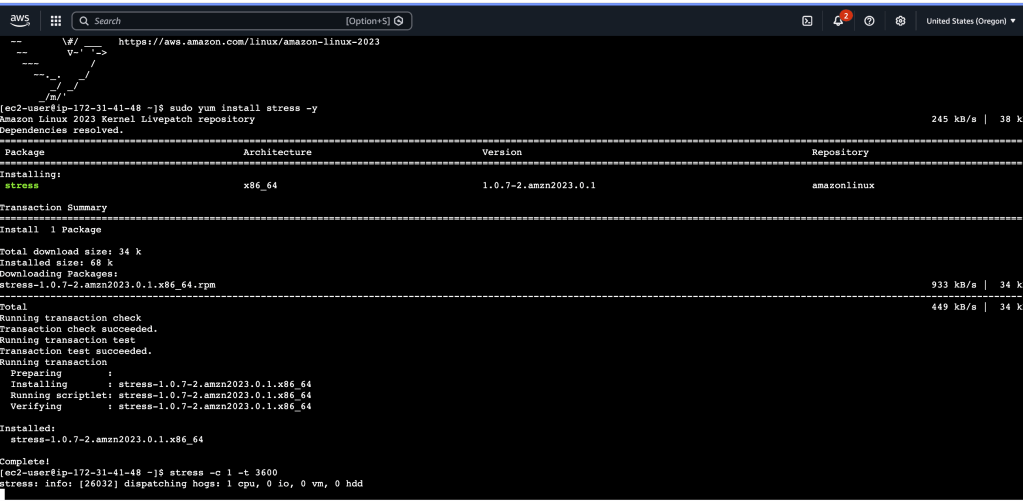Click the "sudo yum install stress -y" command
Viewport: 1023px width, 501px height.
tap(243, 108)
